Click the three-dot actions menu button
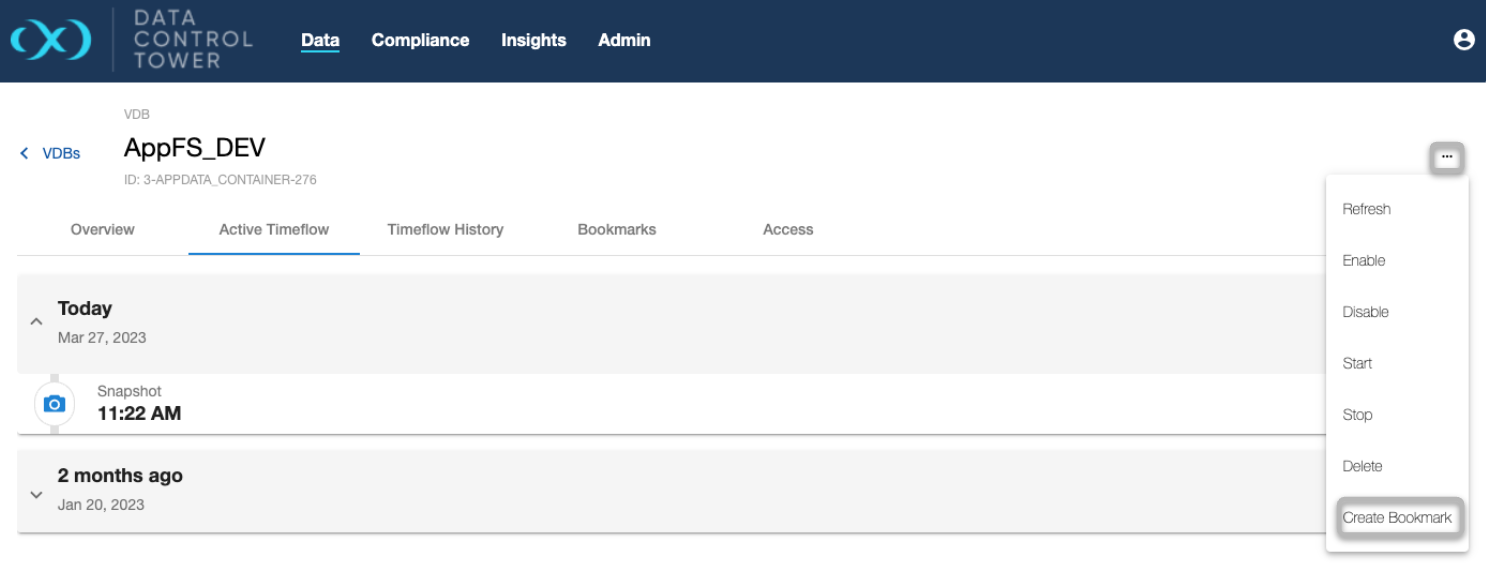Image resolution: width=1486 pixels, height=572 pixels. pos(1446,157)
